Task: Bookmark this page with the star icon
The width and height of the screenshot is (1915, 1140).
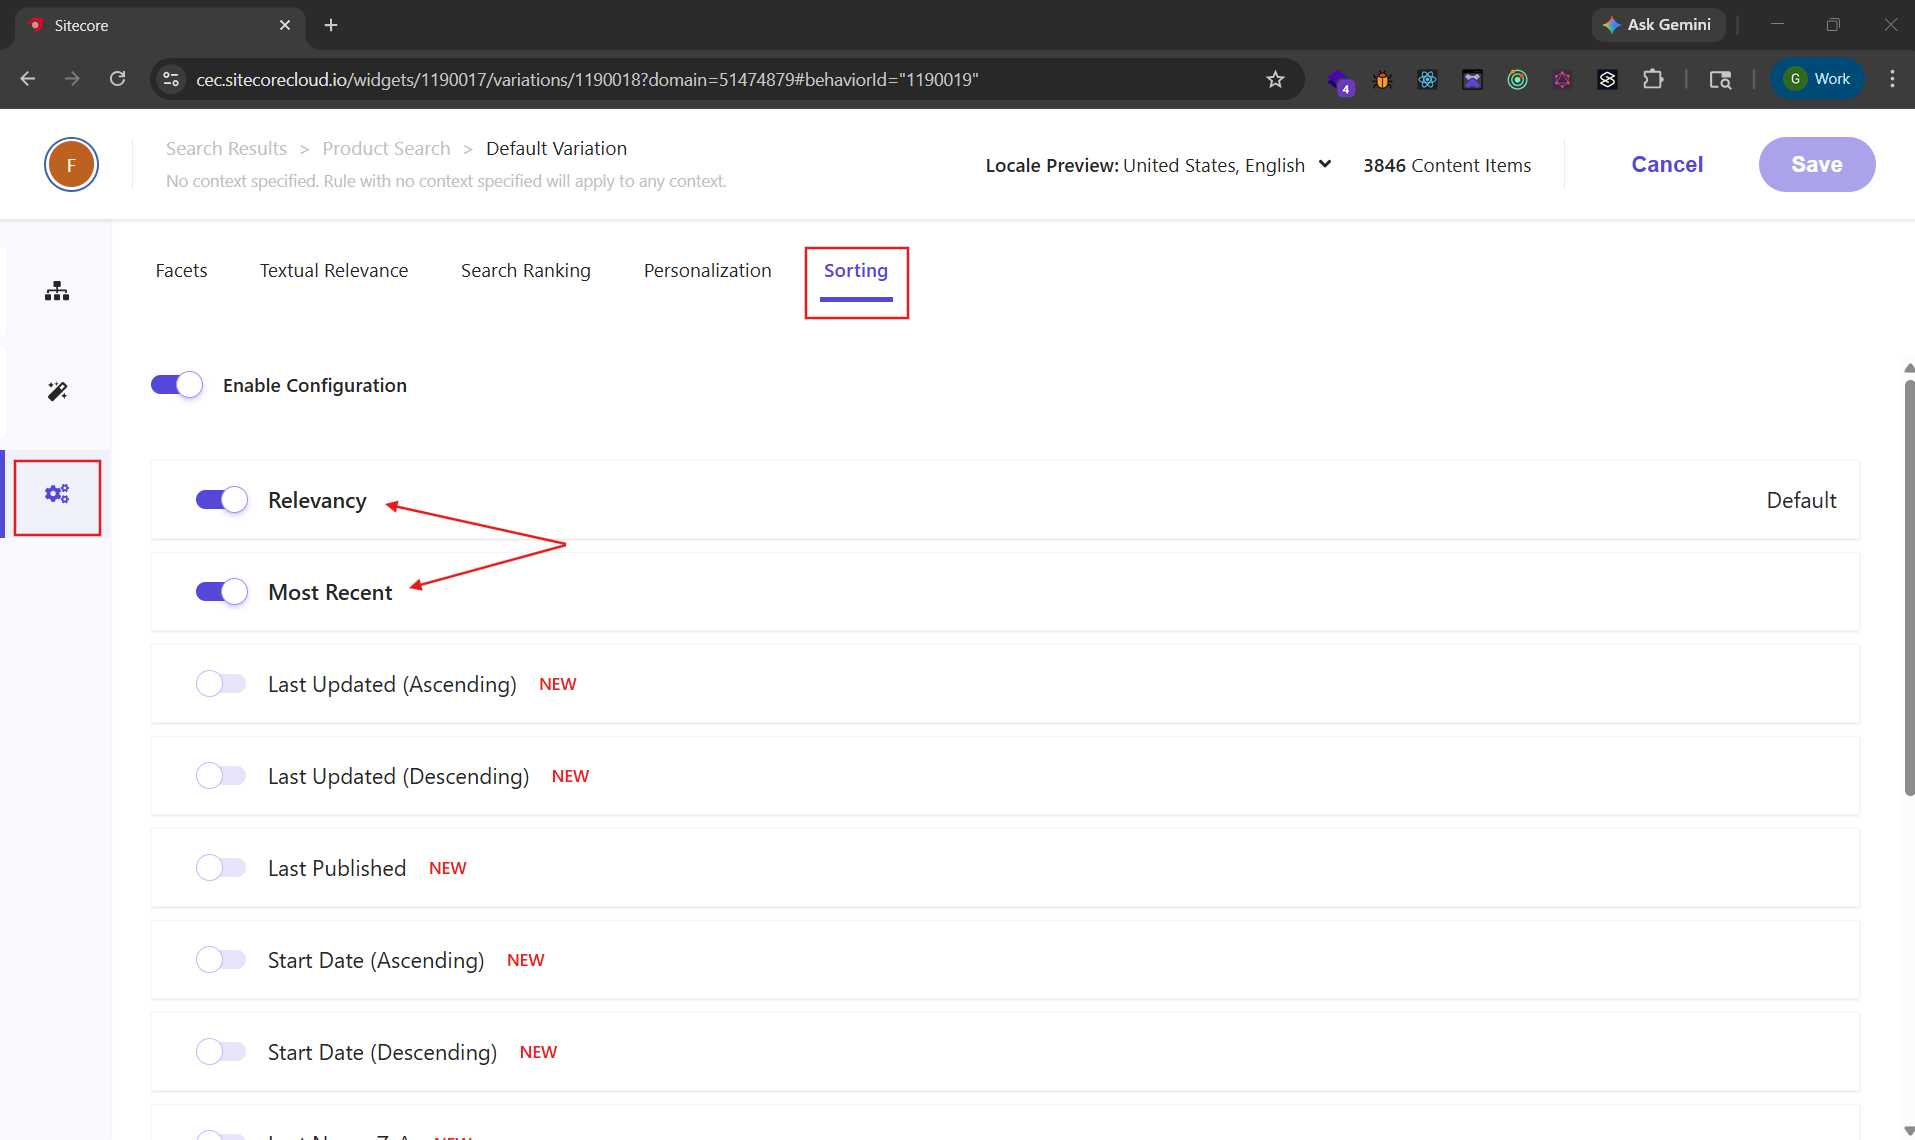Action: 1275,79
